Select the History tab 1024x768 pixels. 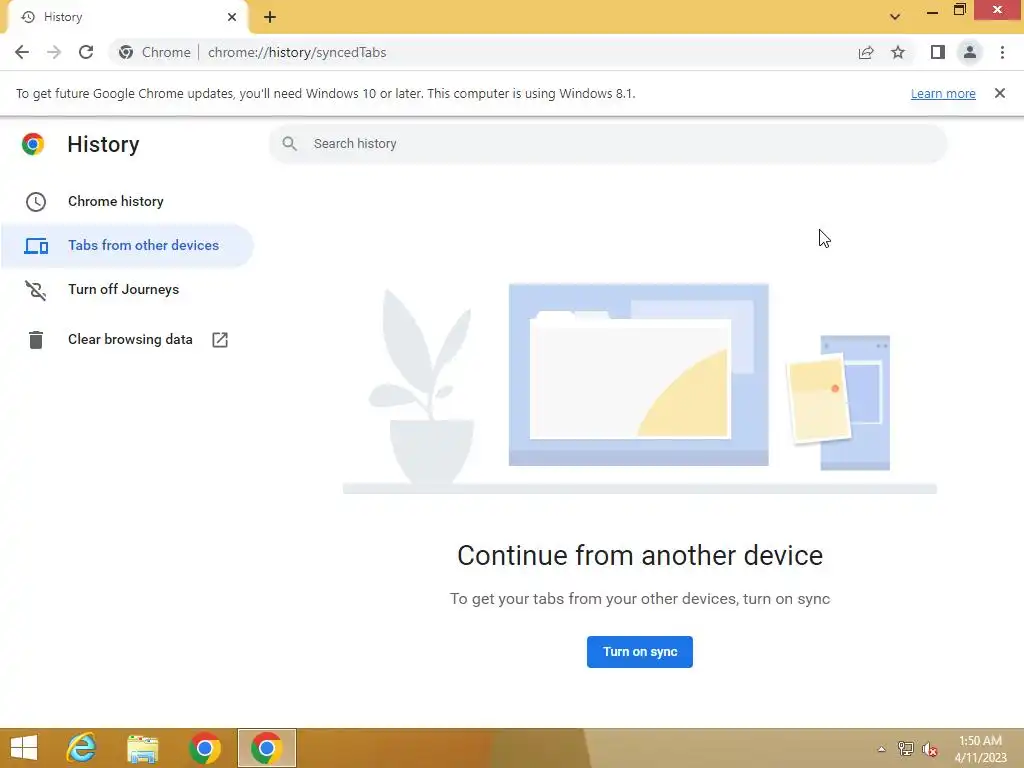(127, 17)
